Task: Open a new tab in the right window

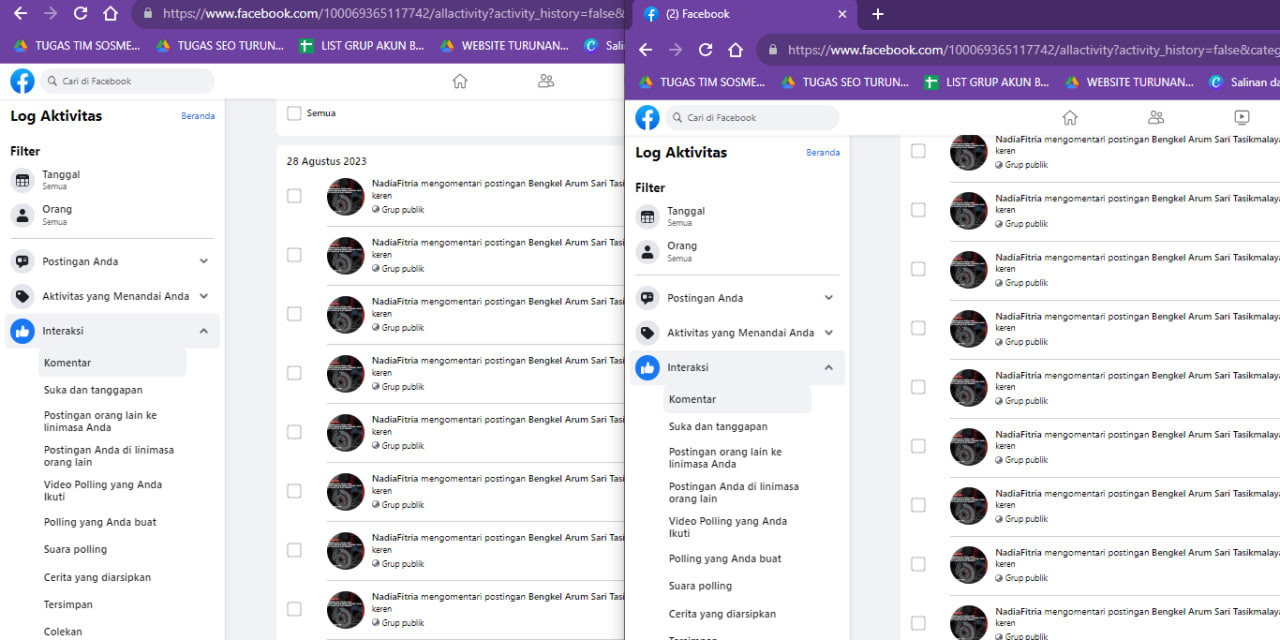Action: (x=878, y=14)
